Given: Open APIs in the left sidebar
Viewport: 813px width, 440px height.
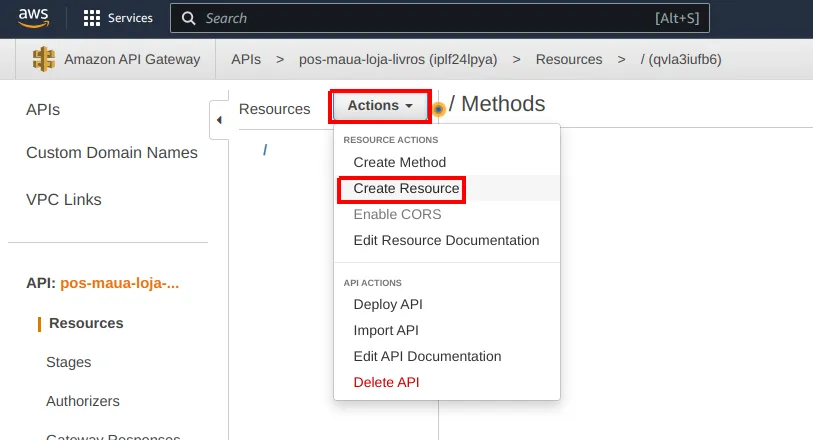Looking at the screenshot, I should click(43, 110).
